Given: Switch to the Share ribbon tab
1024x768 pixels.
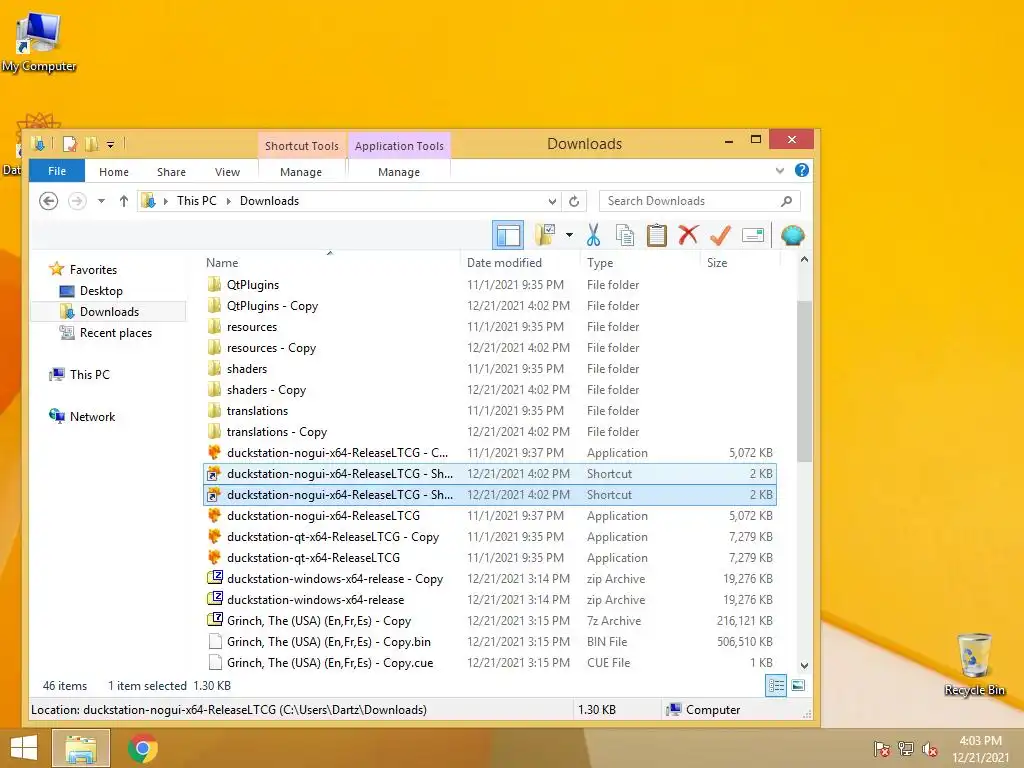Looking at the screenshot, I should click(171, 172).
